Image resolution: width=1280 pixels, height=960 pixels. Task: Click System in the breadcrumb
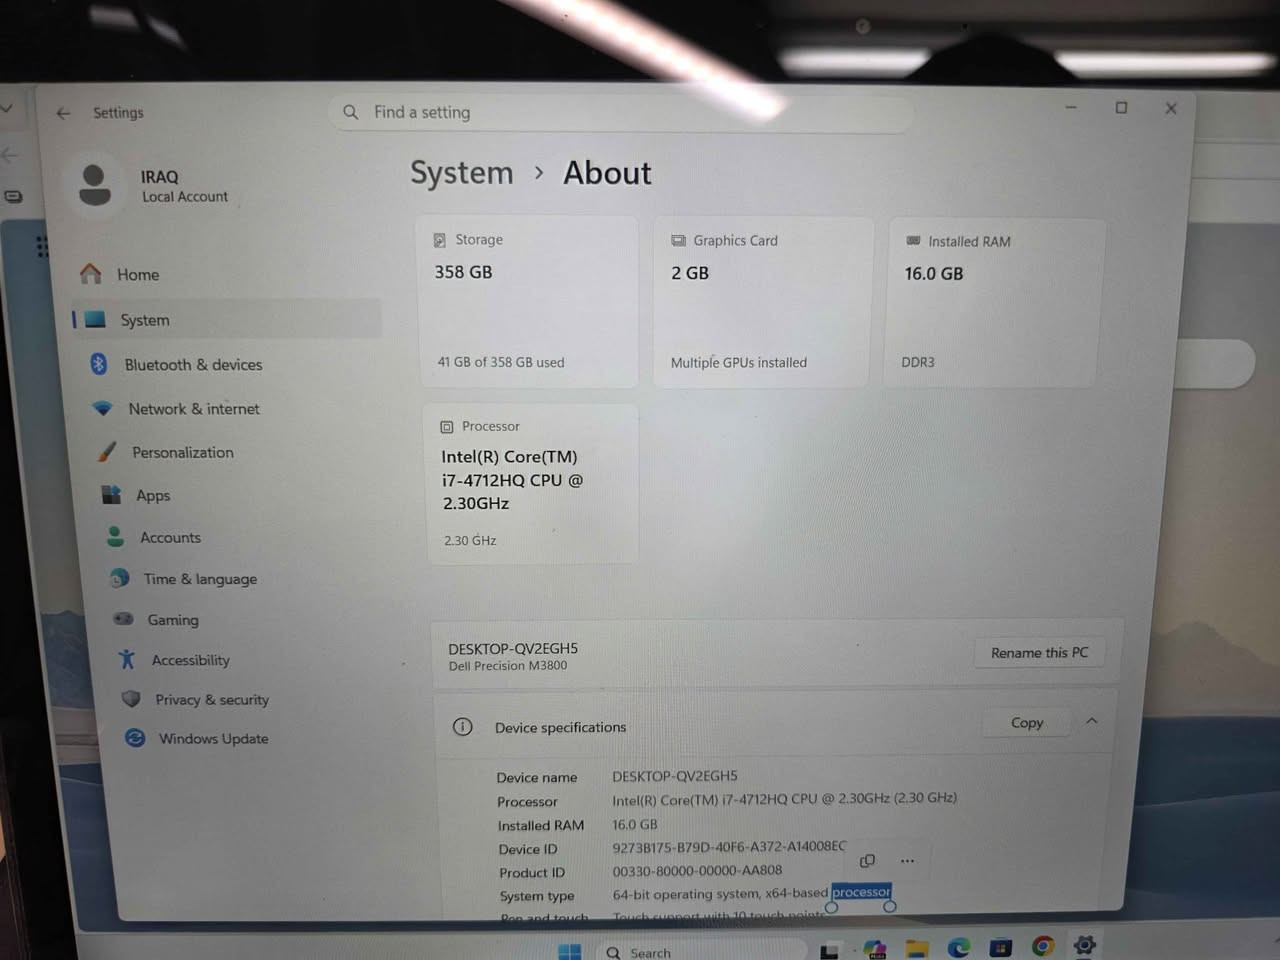(x=461, y=172)
